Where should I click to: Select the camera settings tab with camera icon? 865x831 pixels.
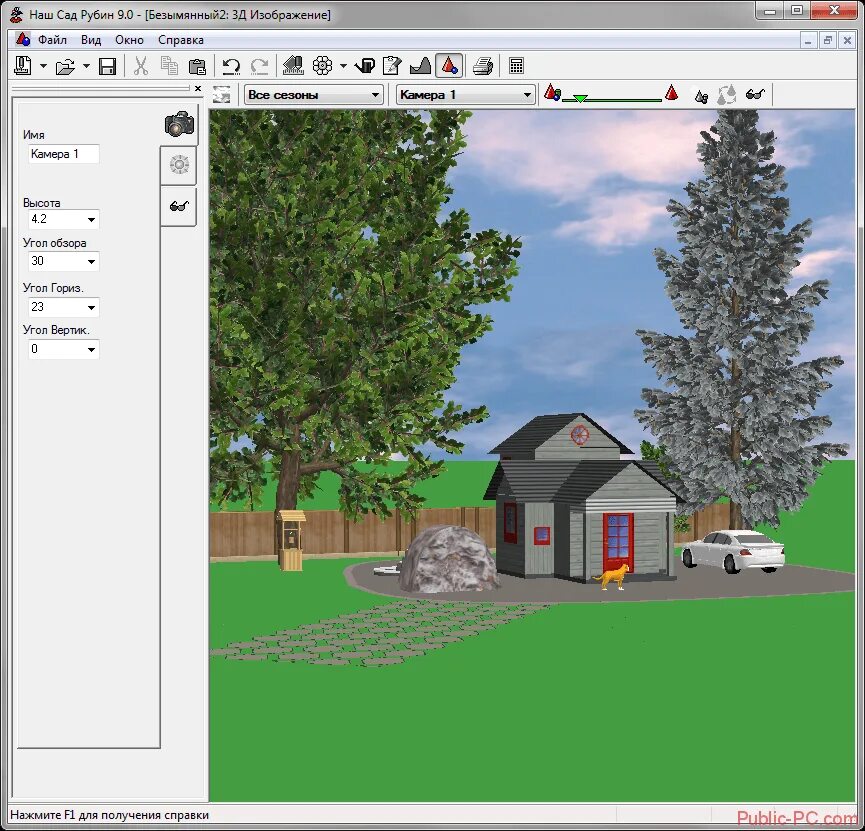pyautogui.click(x=179, y=123)
